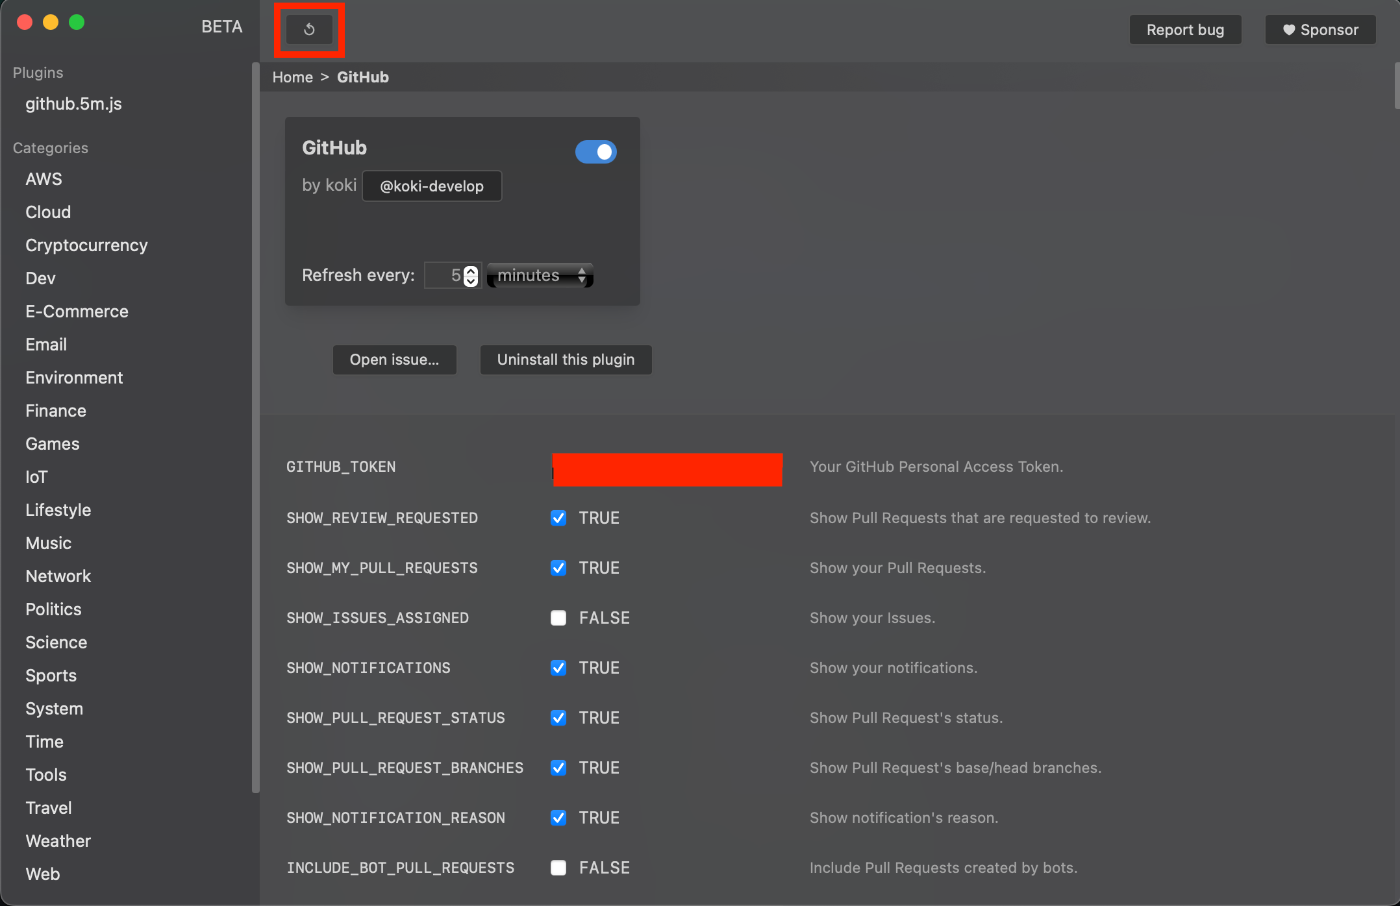Open the IoT category

[37, 477]
